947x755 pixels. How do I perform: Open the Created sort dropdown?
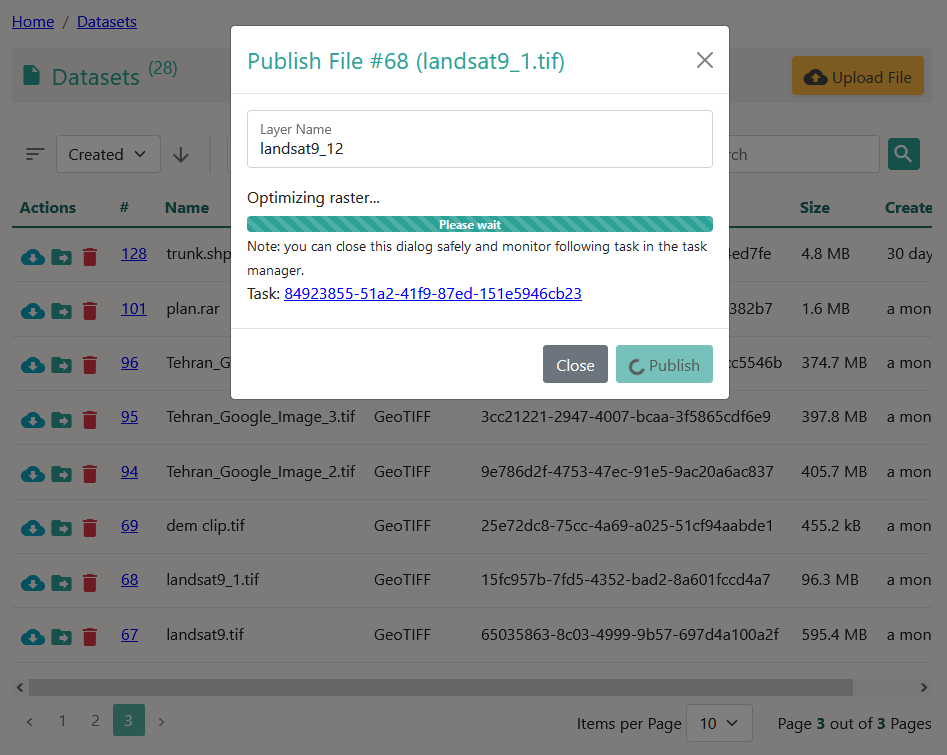(108, 155)
